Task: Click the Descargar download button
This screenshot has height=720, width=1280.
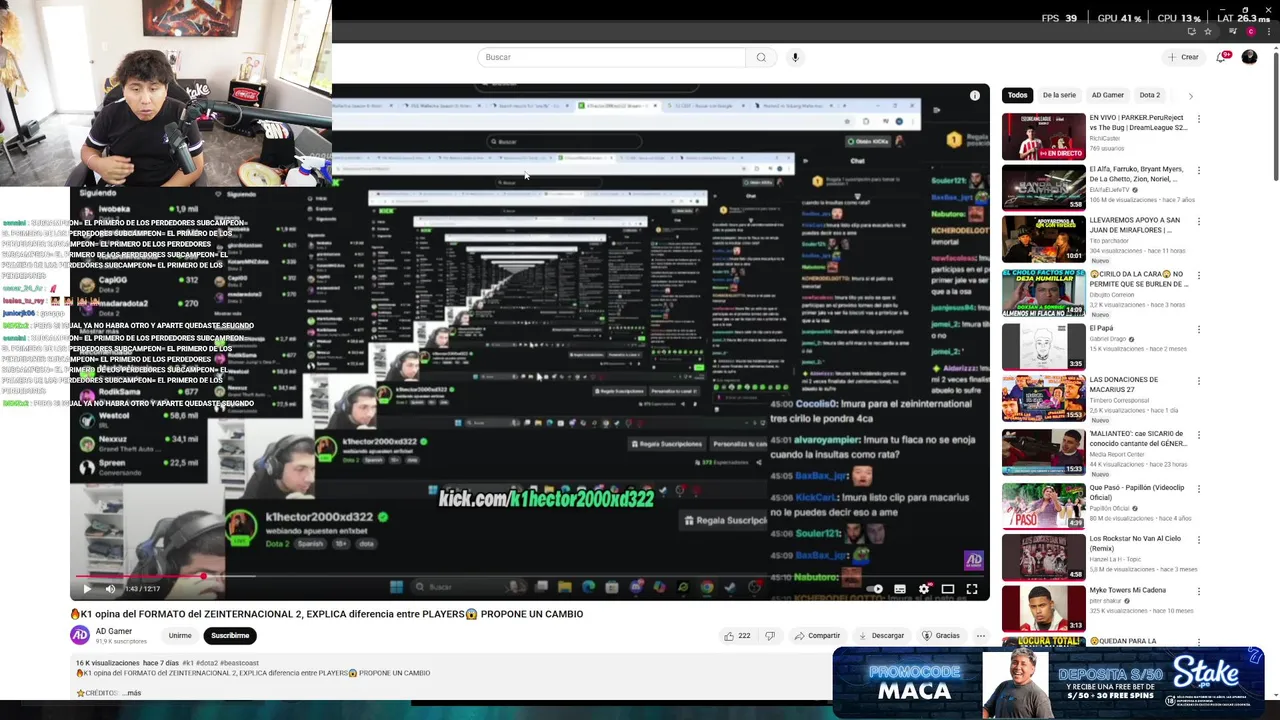Action: coord(881,635)
